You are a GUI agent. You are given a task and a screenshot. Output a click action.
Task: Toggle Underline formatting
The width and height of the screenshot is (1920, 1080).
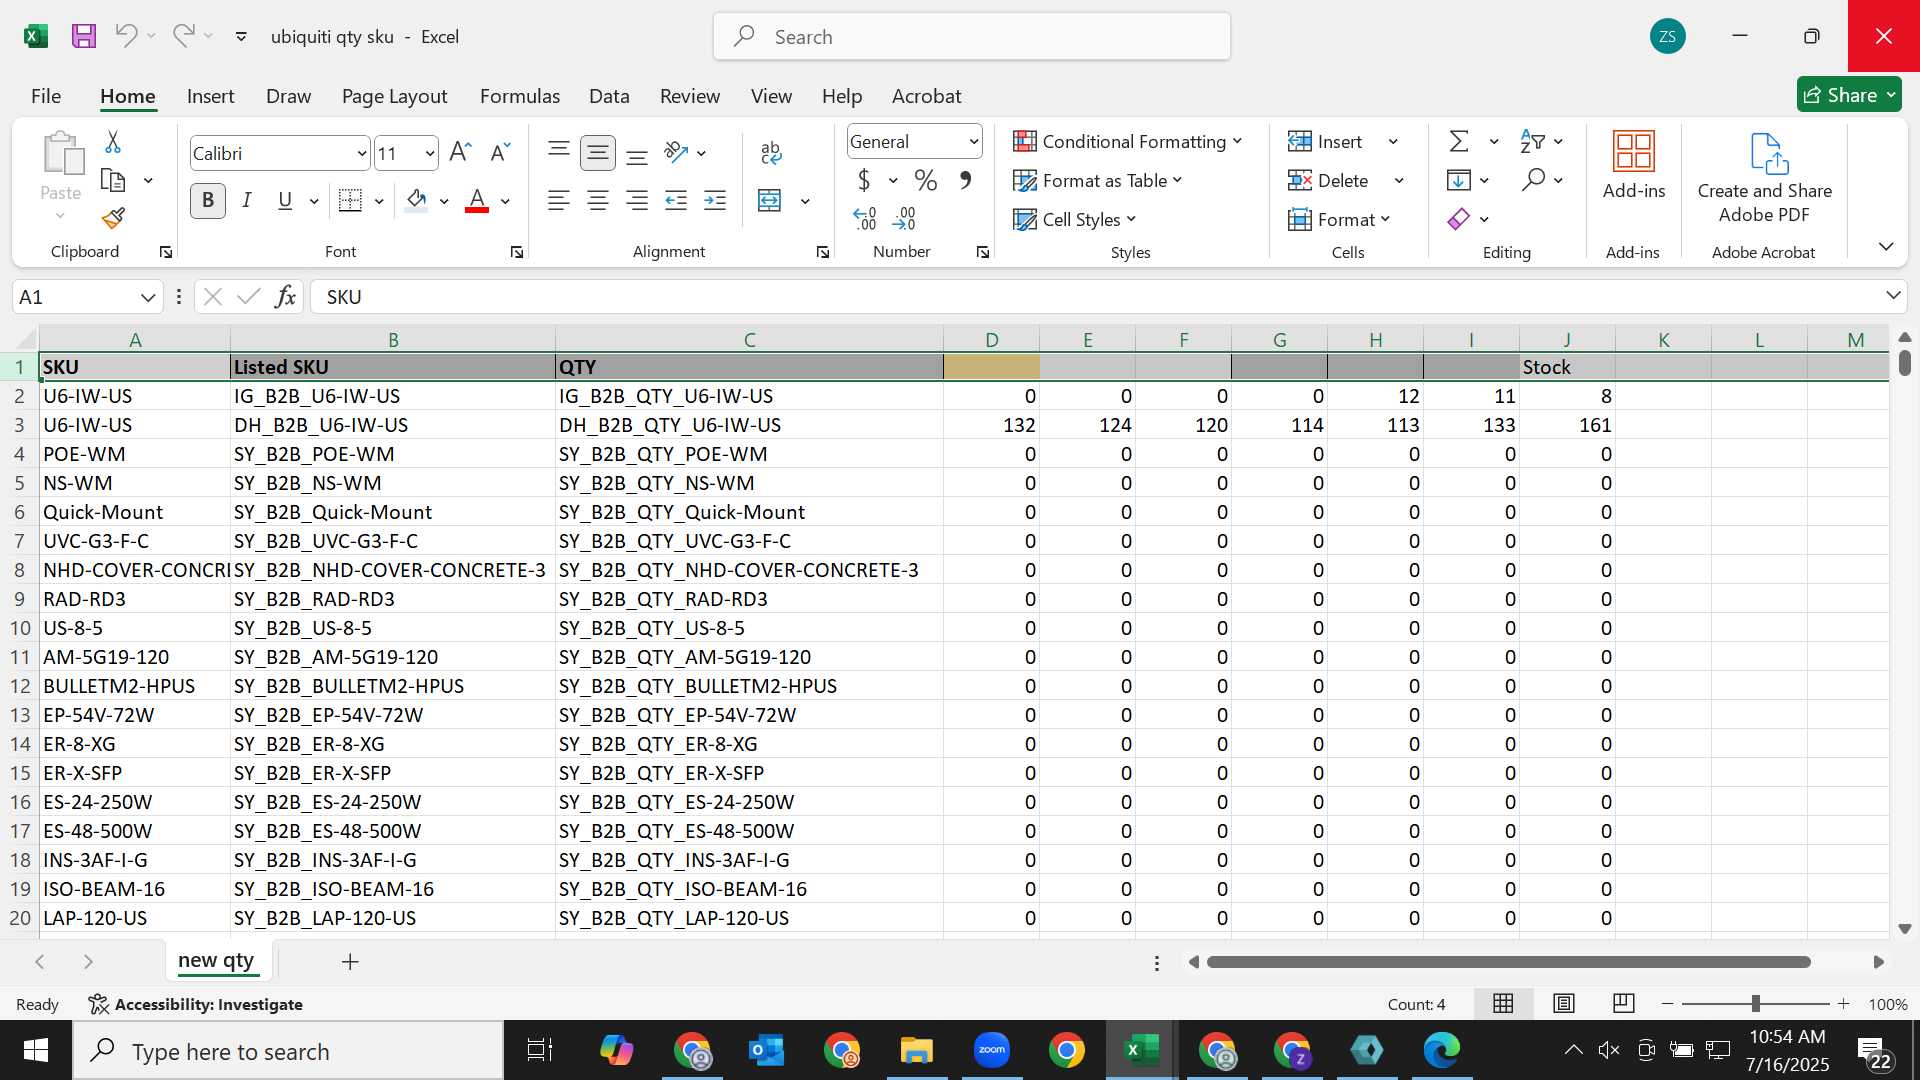[x=285, y=201]
